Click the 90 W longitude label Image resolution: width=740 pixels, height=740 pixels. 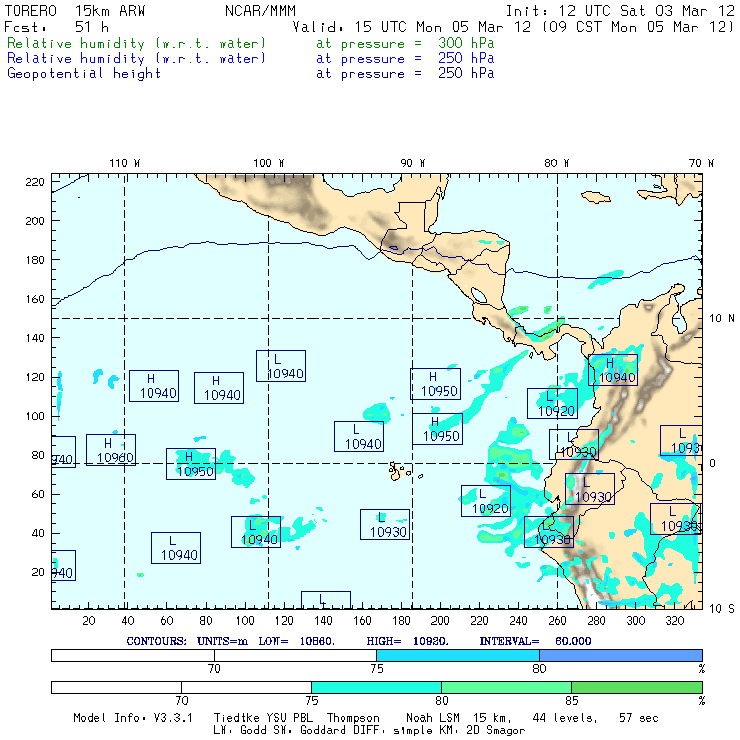click(x=413, y=163)
